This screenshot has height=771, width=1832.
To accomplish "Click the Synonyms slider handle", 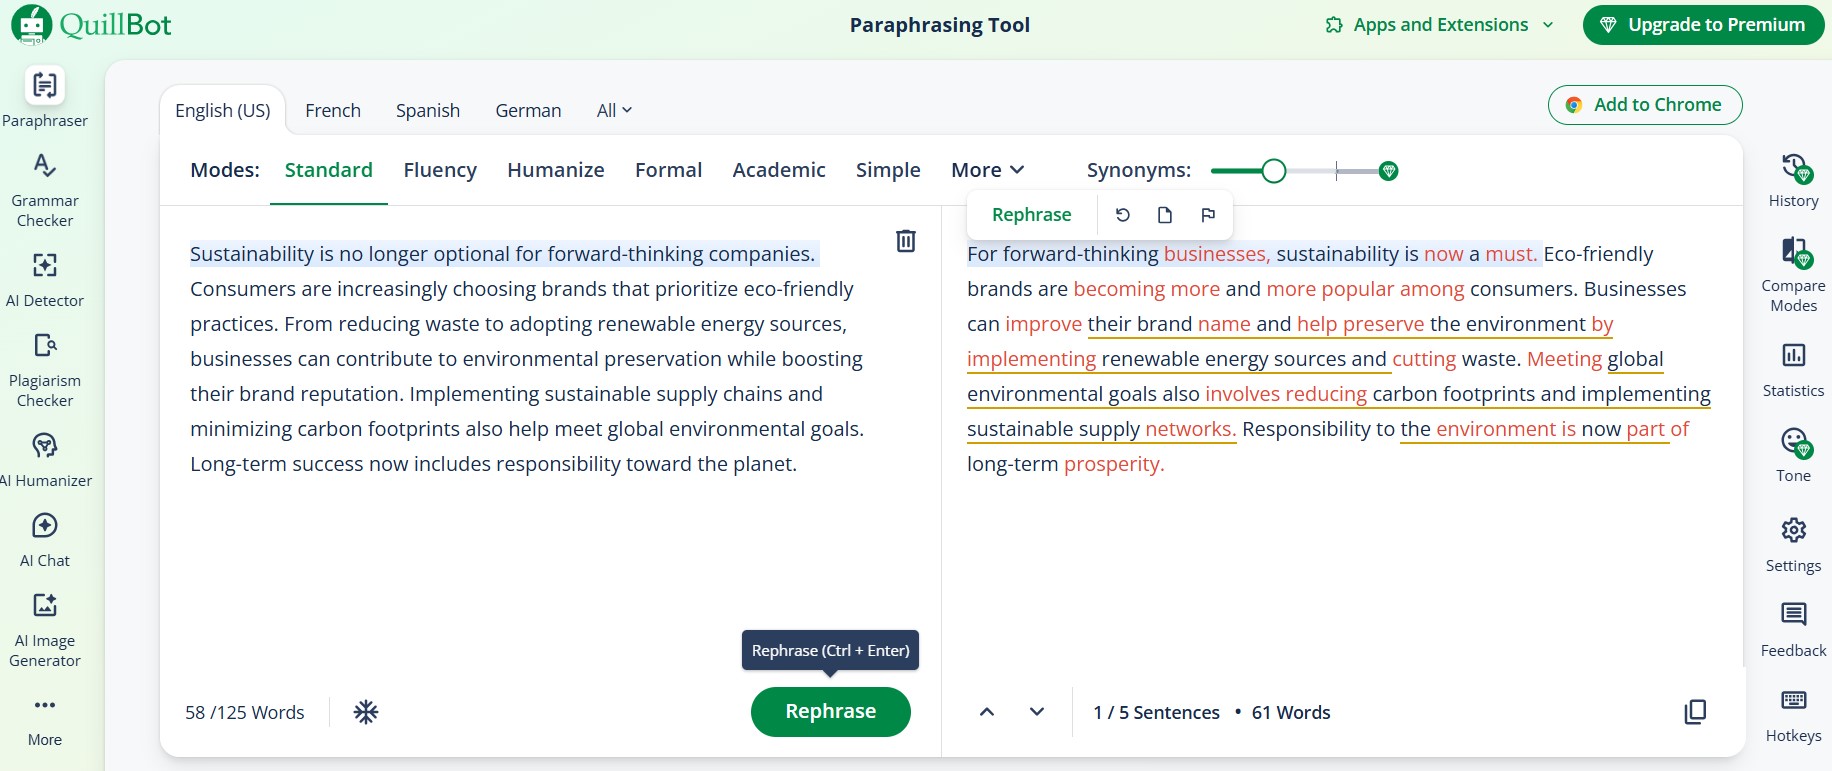I will point(1273,172).
